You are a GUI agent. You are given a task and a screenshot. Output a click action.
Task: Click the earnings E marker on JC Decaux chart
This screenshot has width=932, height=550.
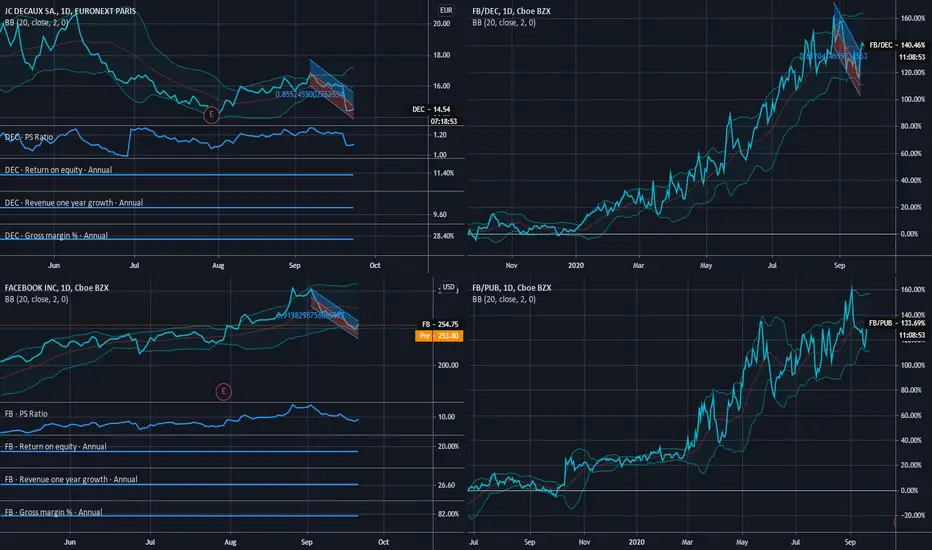(211, 115)
